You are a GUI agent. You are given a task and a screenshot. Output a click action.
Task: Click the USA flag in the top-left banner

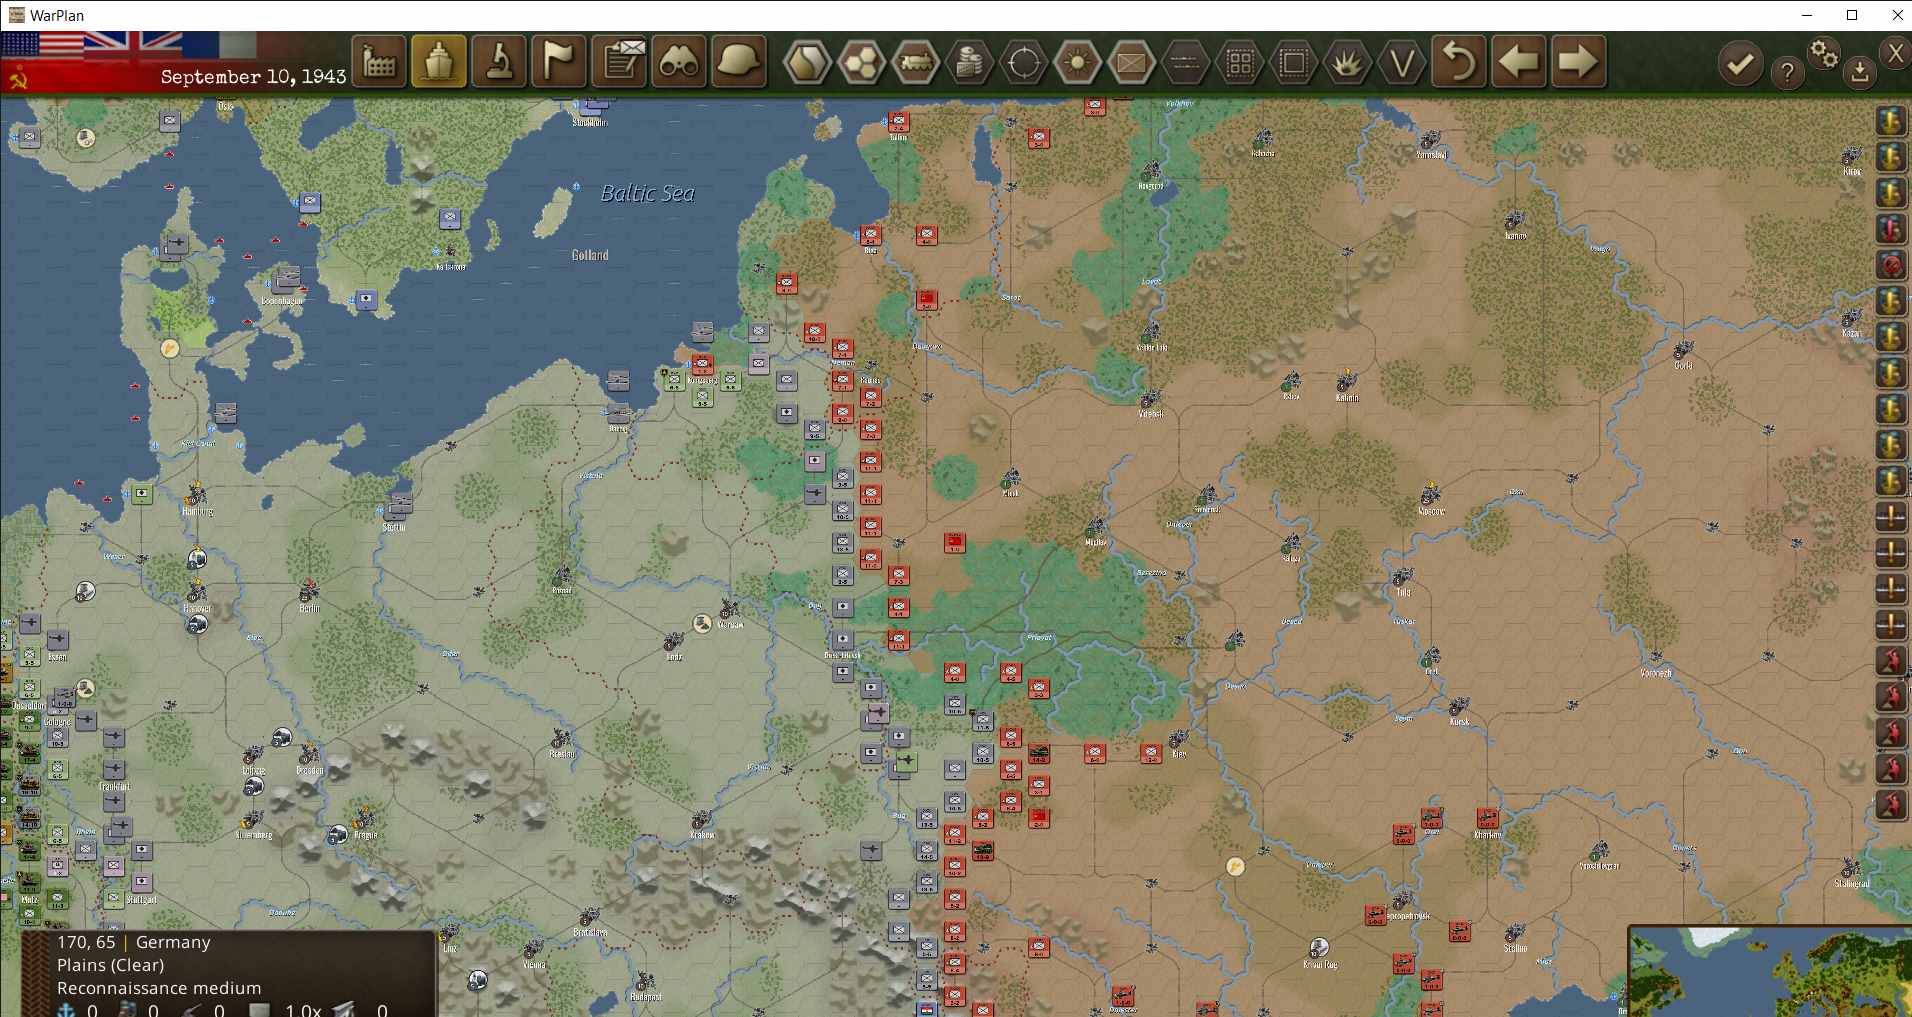(42, 44)
